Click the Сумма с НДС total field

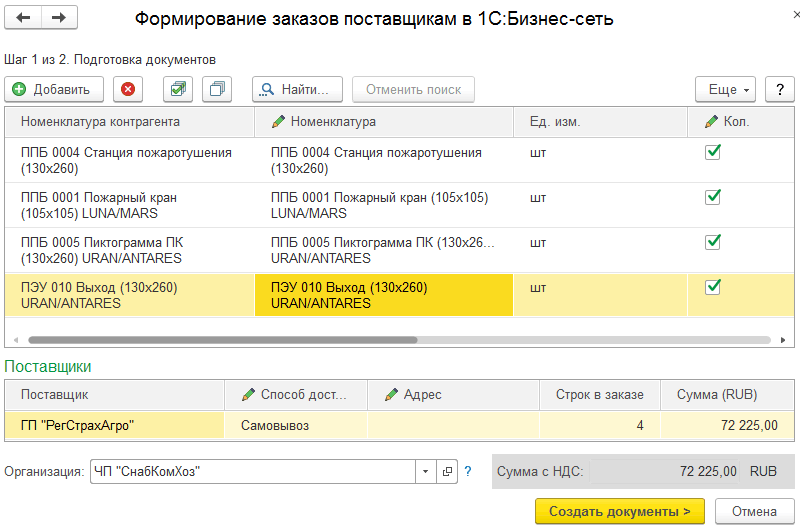pyautogui.click(x=666, y=471)
